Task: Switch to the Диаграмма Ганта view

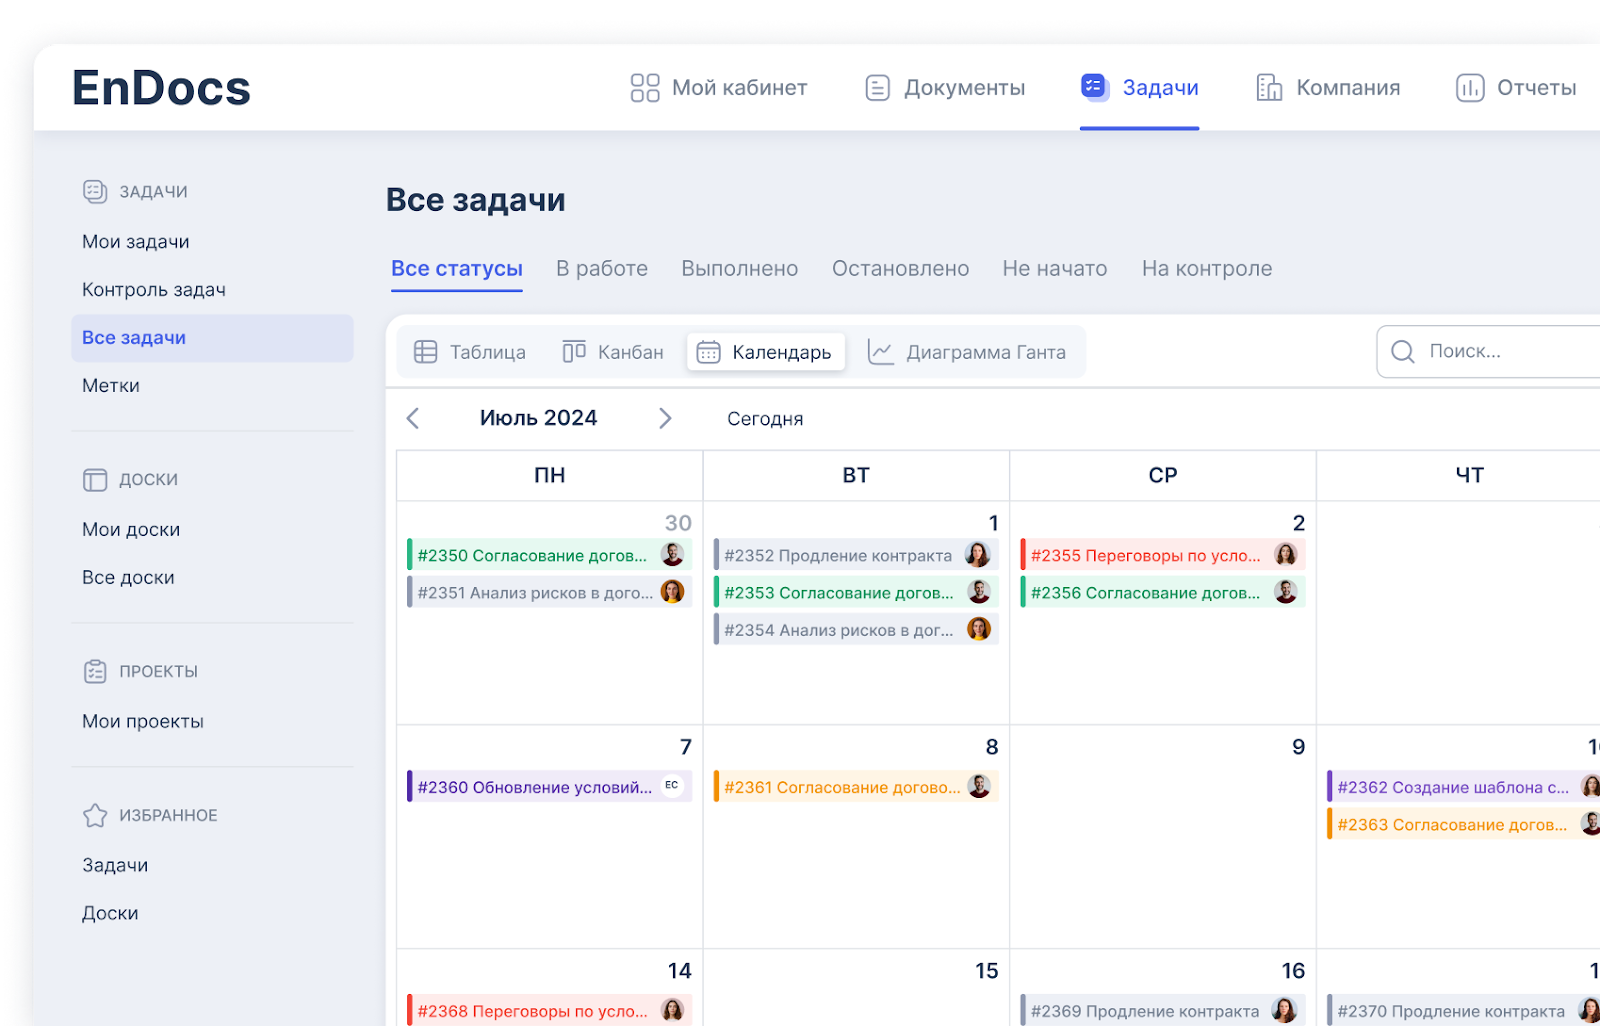Action: (x=967, y=352)
